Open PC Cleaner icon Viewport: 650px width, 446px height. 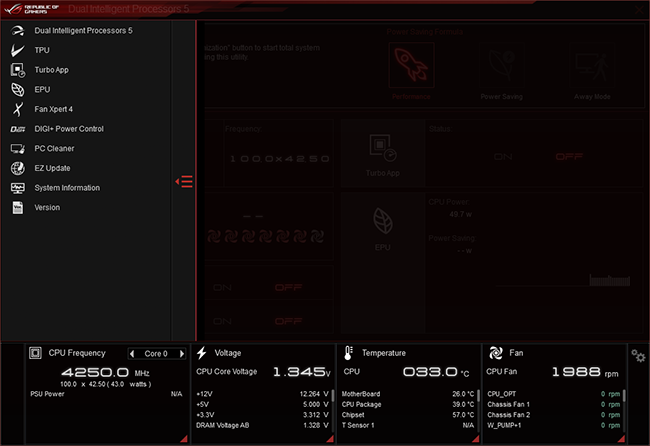point(17,148)
